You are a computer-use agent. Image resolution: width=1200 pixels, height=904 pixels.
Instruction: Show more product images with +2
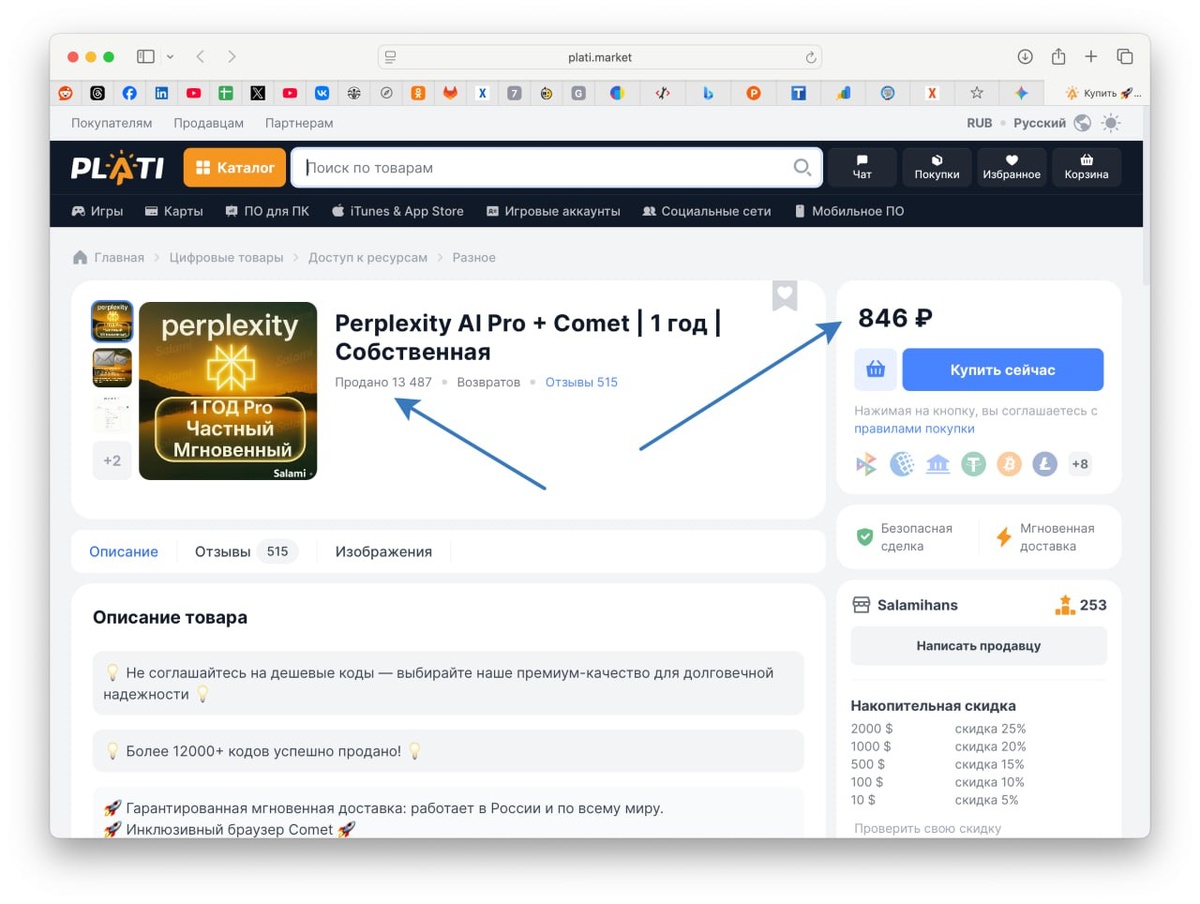pos(112,461)
